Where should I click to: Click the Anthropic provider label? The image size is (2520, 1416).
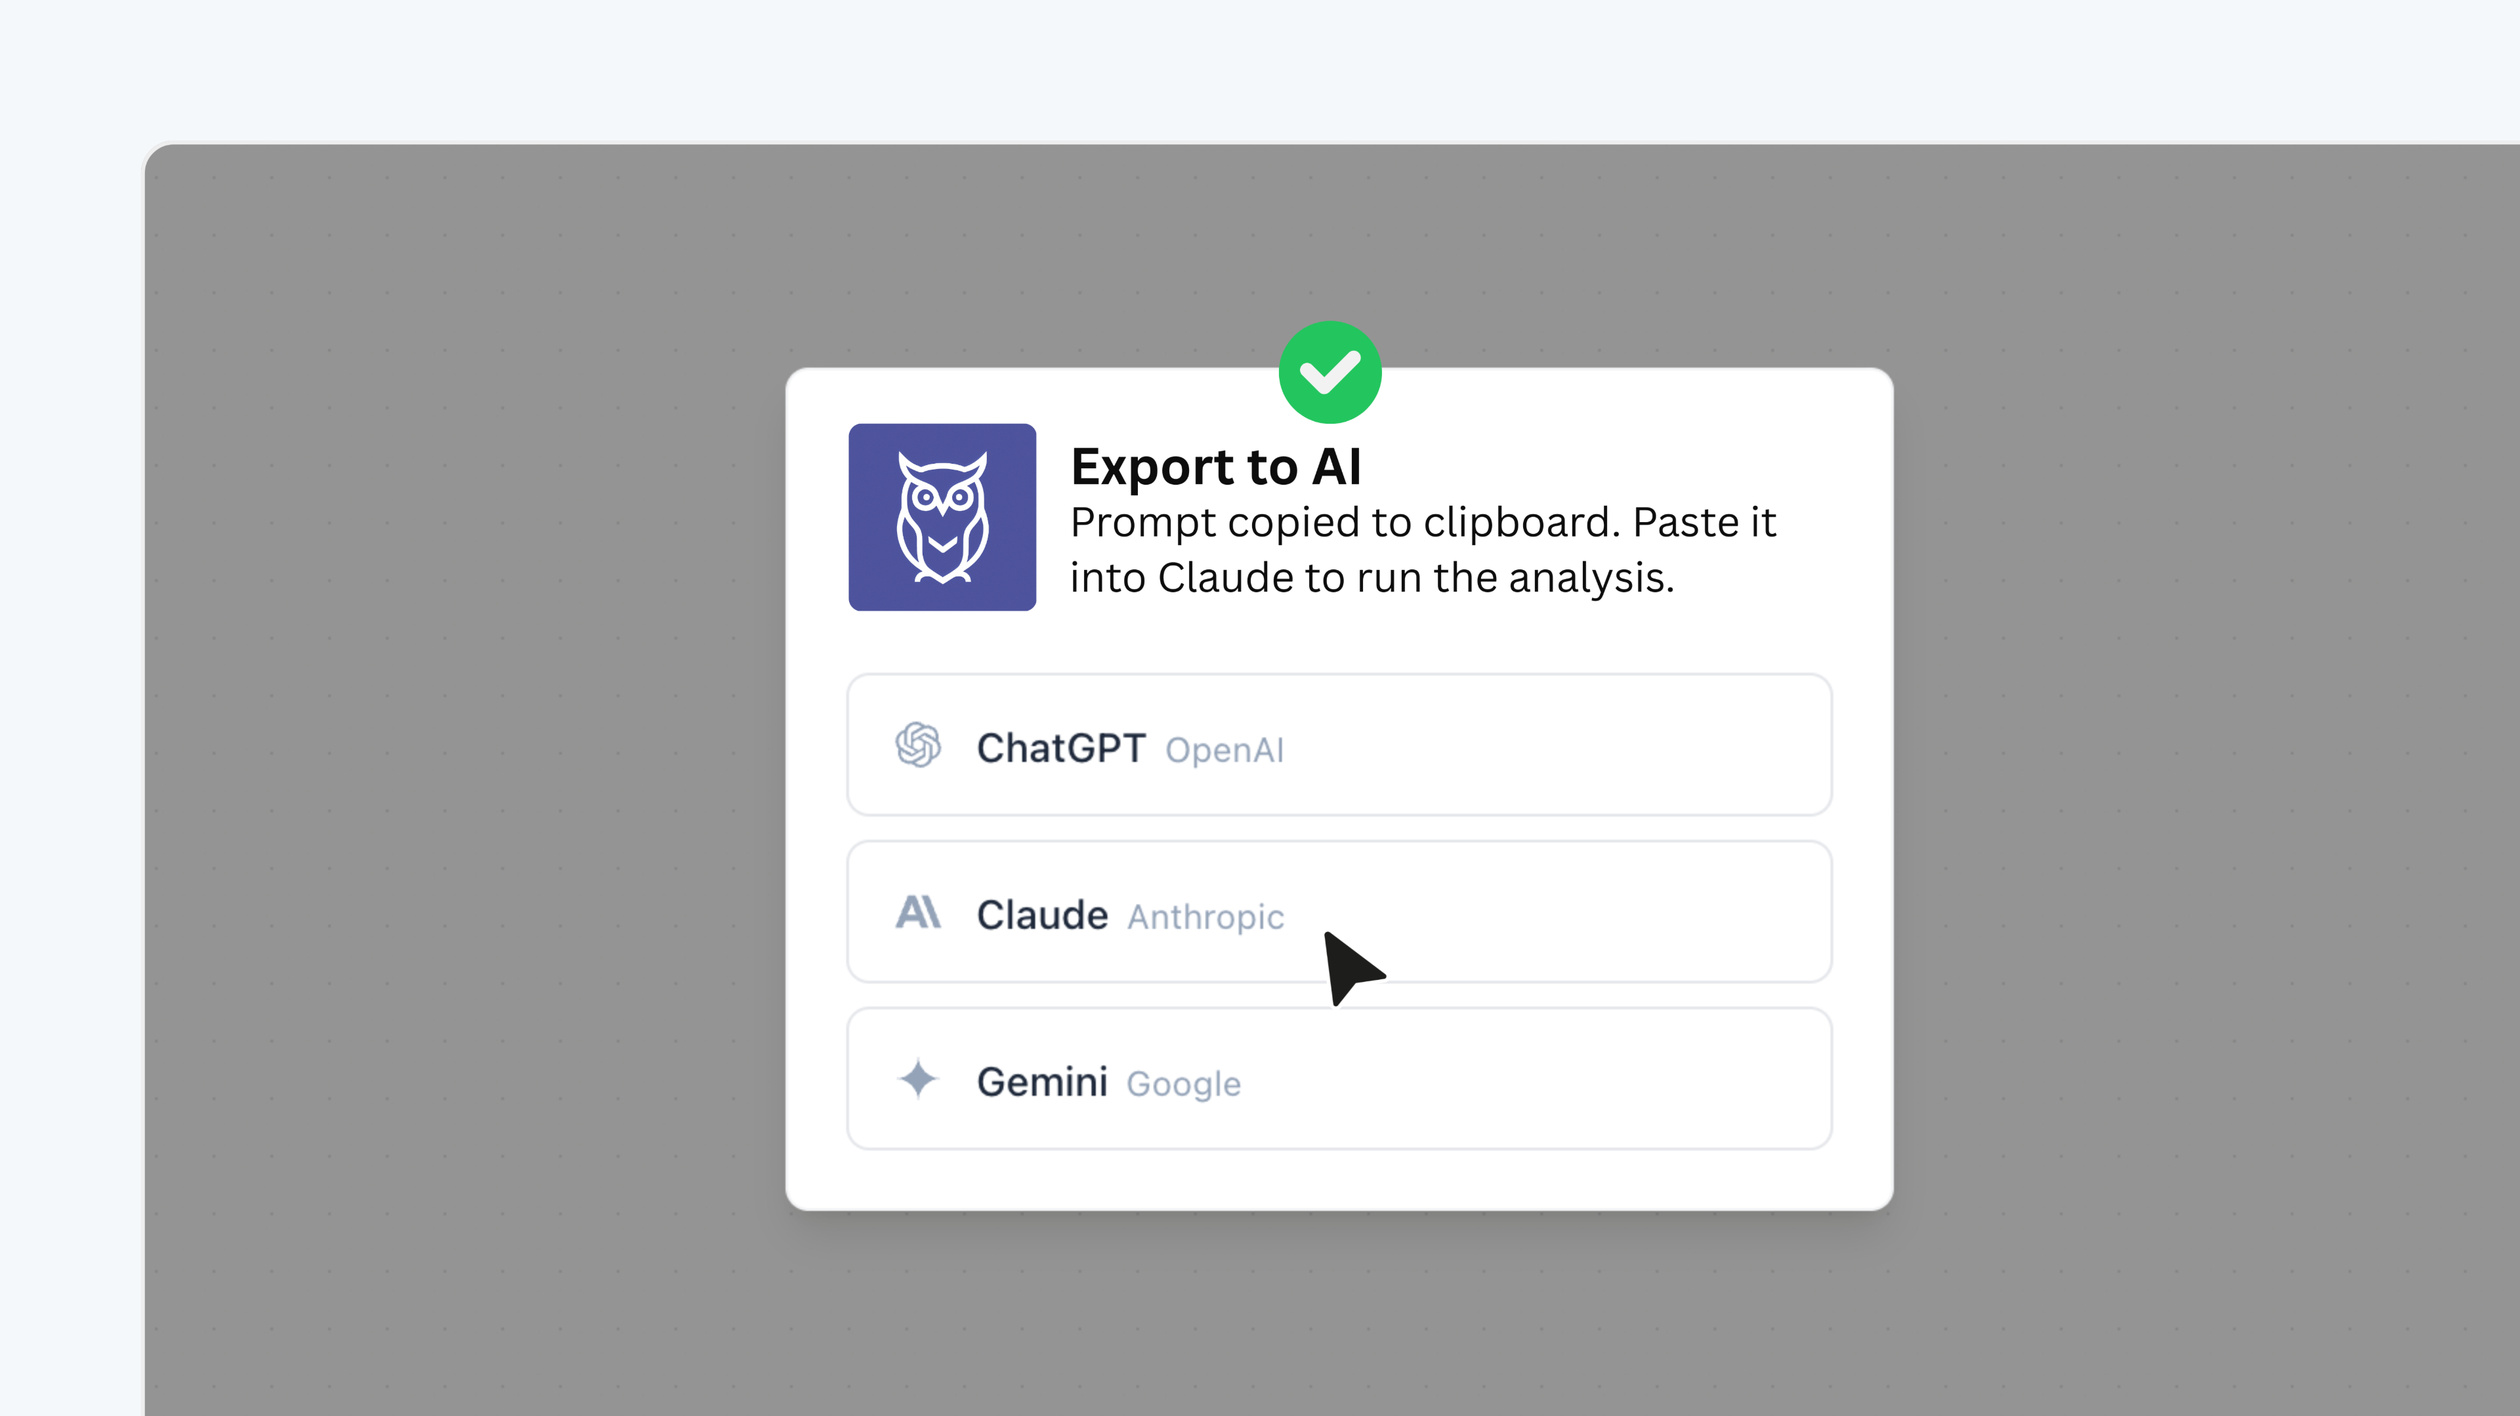coord(1206,917)
